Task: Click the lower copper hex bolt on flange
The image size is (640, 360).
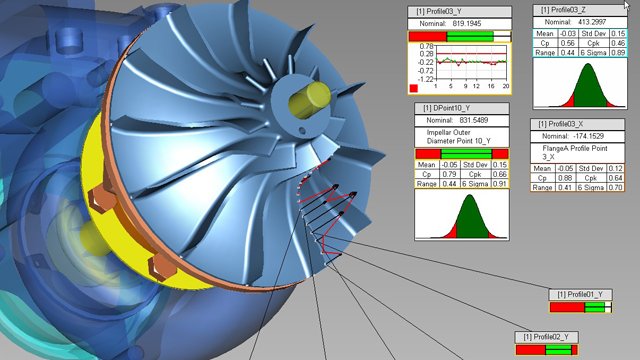Action: pos(162,267)
